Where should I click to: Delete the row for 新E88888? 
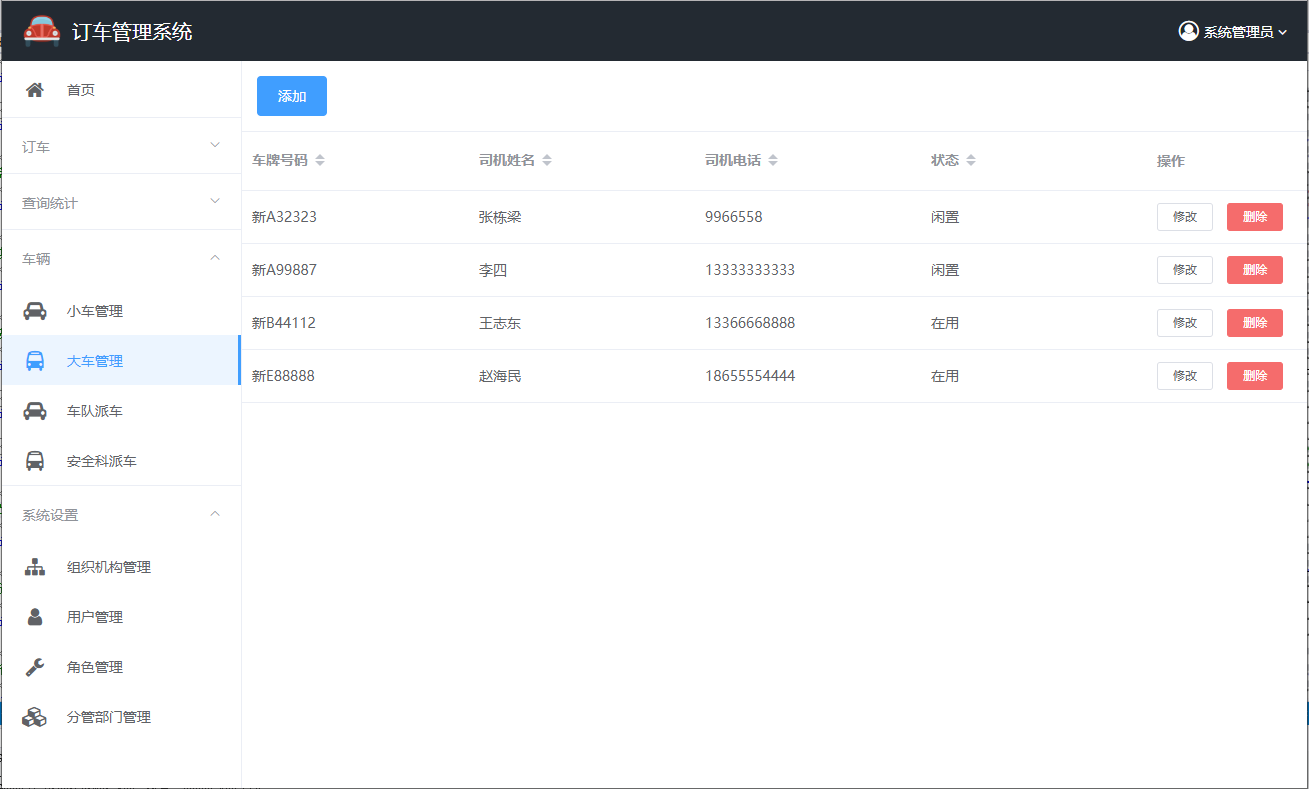click(1254, 376)
